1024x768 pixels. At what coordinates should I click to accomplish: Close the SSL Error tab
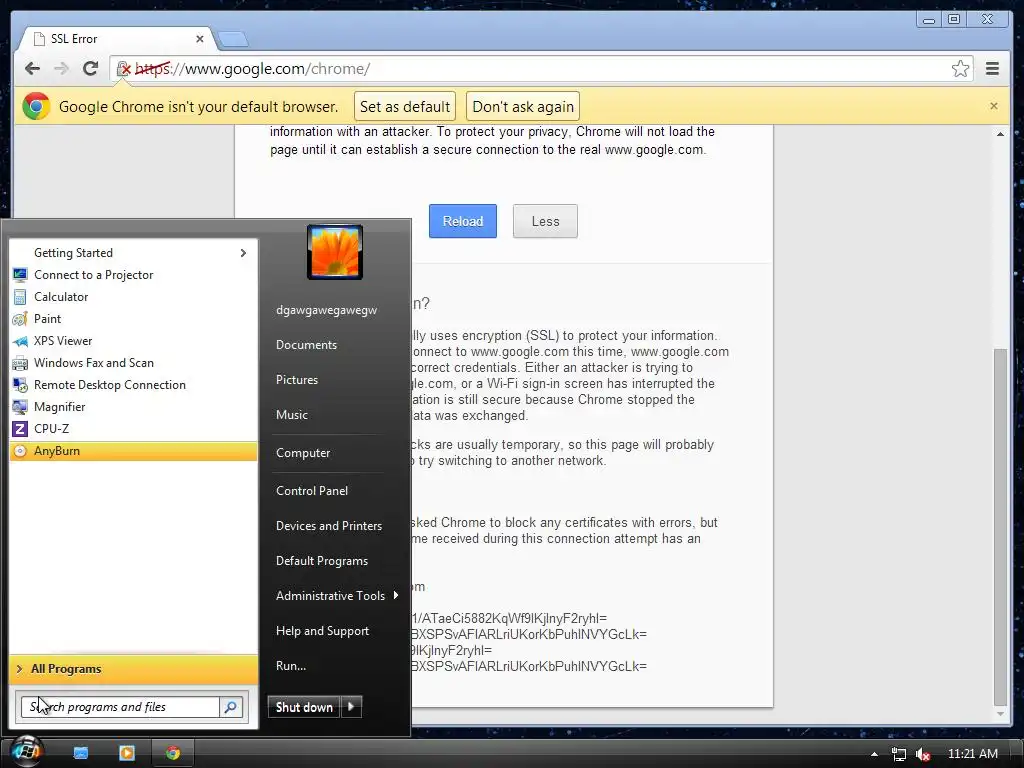tap(200, 39)
